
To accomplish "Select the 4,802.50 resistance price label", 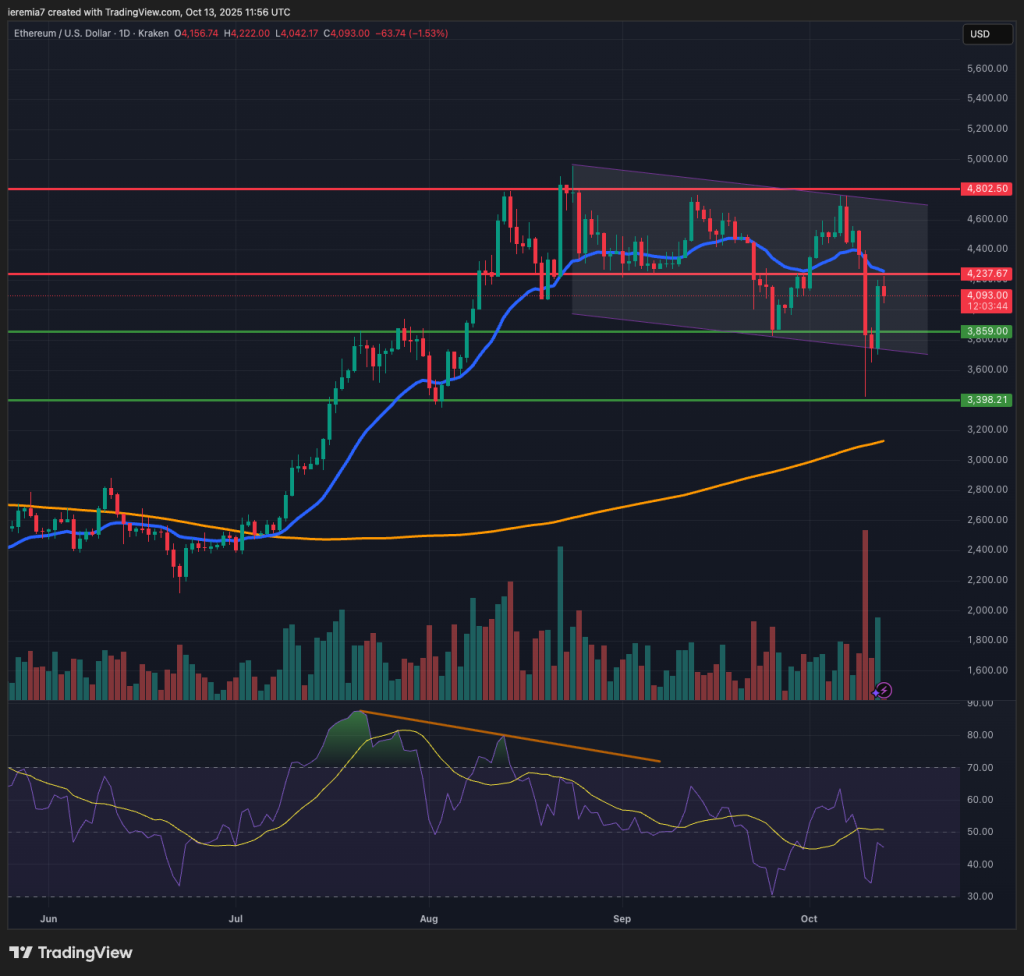I will (988, 189).
